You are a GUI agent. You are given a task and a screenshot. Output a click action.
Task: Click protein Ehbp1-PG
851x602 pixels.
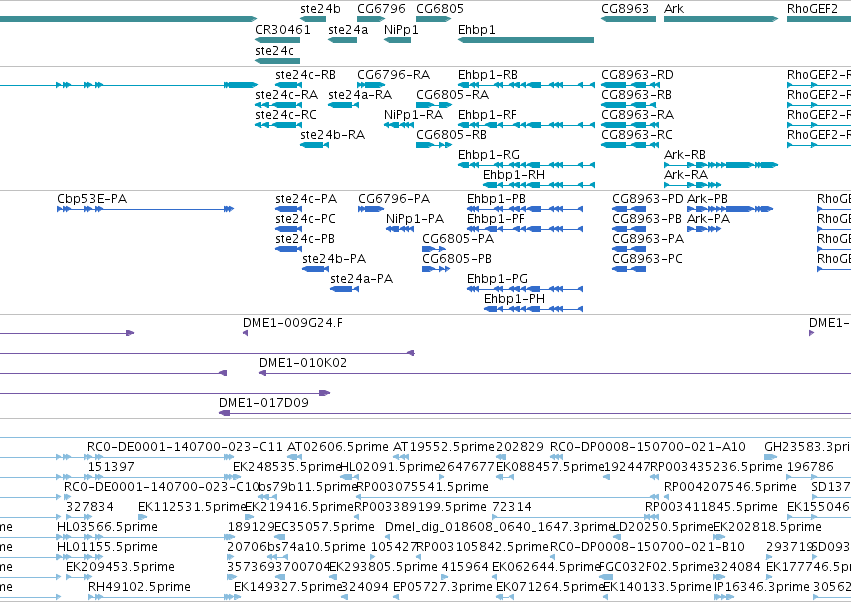[497, 279]
